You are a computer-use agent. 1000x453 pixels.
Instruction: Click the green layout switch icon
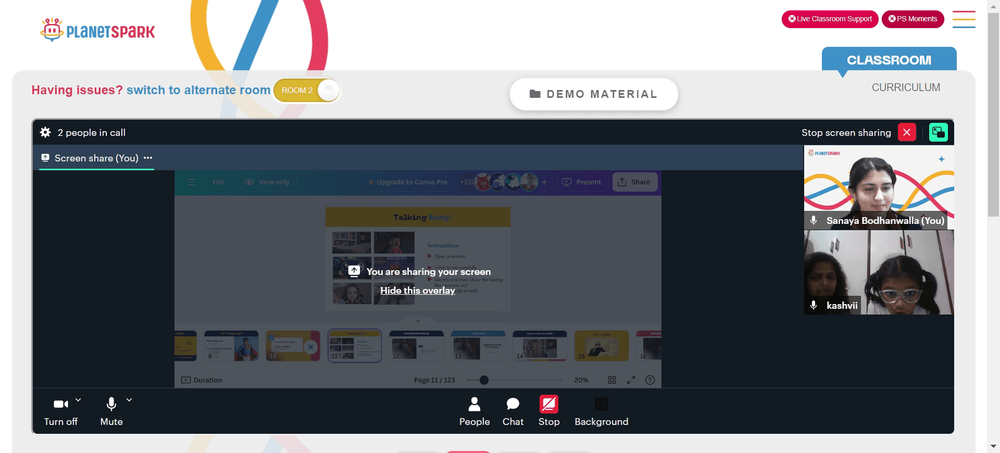tap(938, 133)
